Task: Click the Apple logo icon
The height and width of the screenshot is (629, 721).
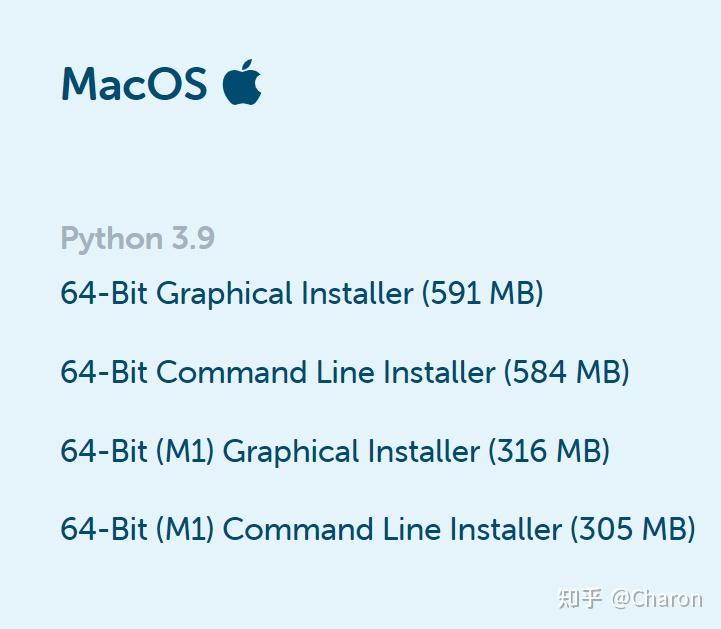Action: point(242,82)
